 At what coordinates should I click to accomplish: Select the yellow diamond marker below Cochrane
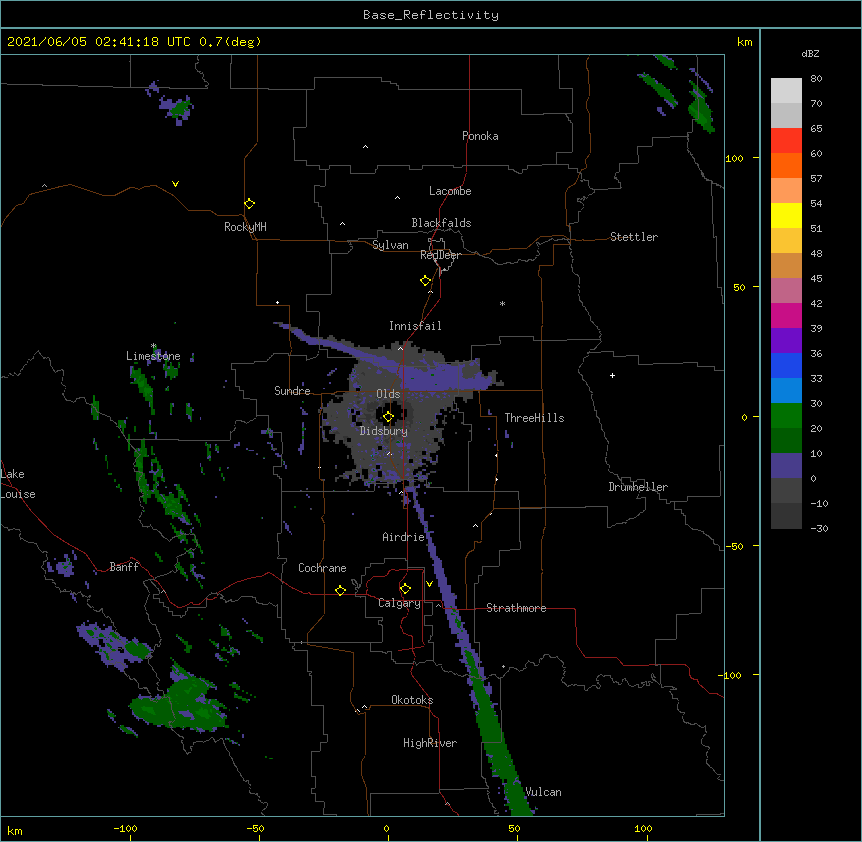click(x=340, y=590)
